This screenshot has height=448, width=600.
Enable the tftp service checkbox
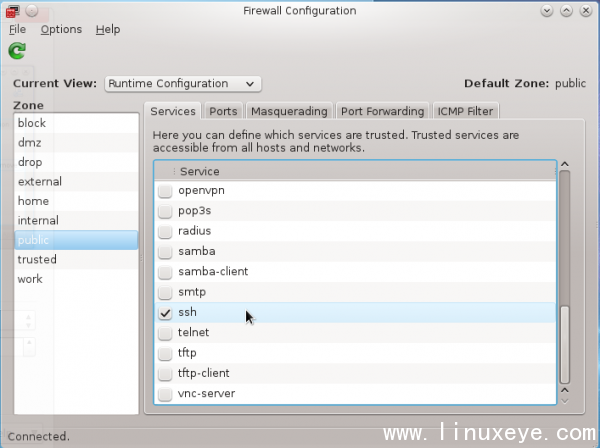coord(165,353)
